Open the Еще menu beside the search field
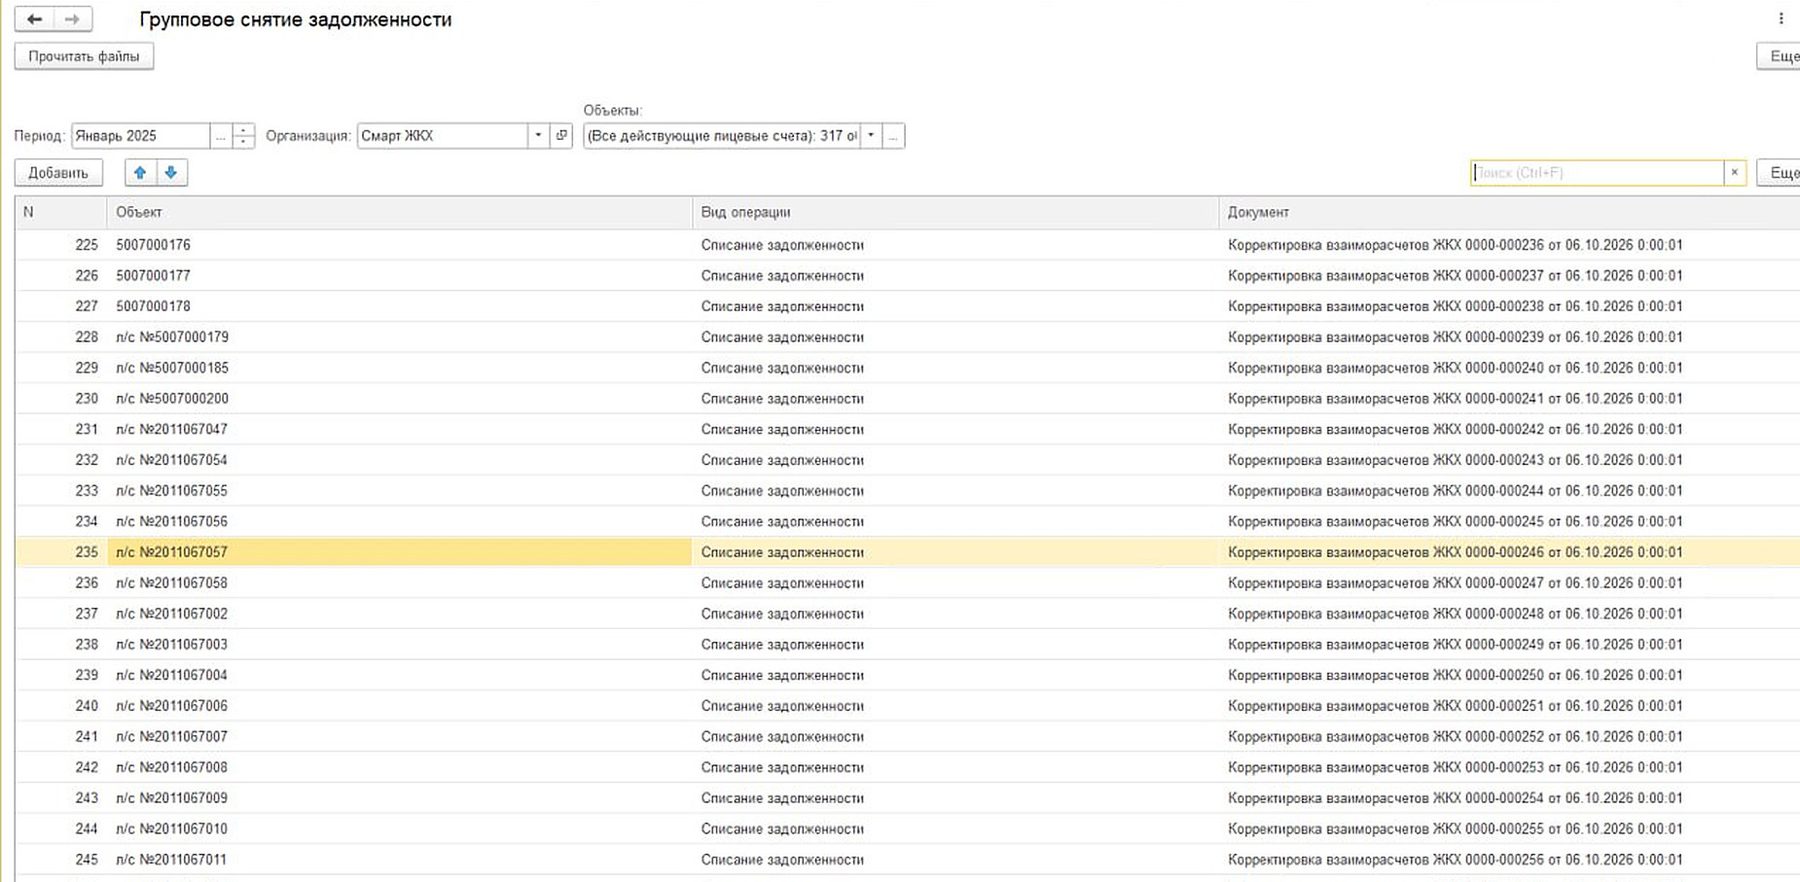The height and width of the screenshot is (882, 1800). pos(1780,173)
